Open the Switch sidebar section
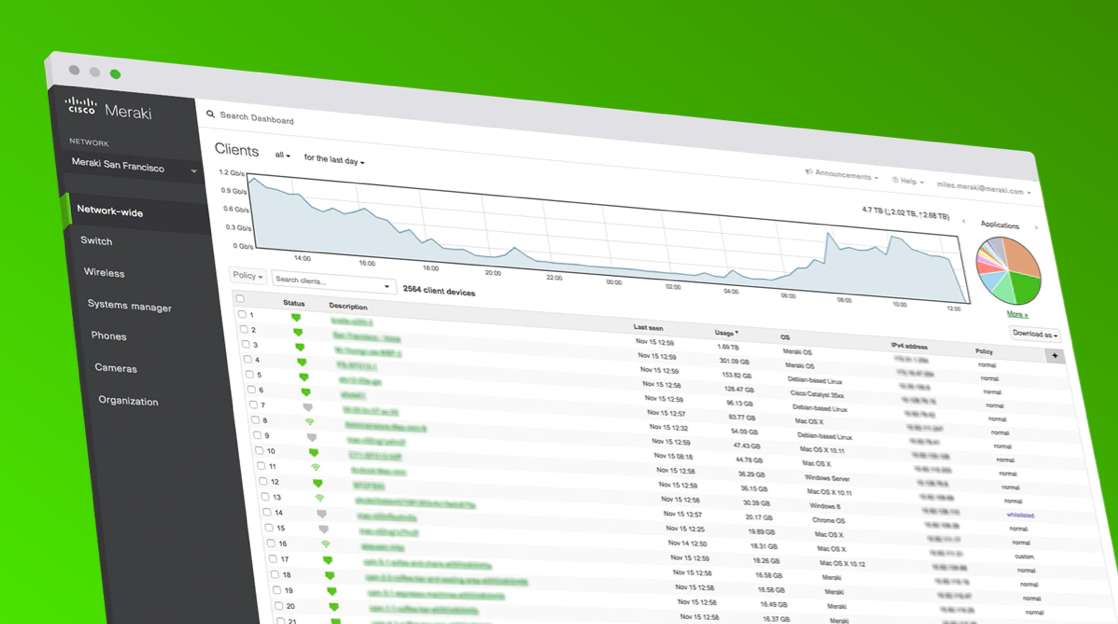The height and width of the screenshot is (624, 1118). (96, 241)
